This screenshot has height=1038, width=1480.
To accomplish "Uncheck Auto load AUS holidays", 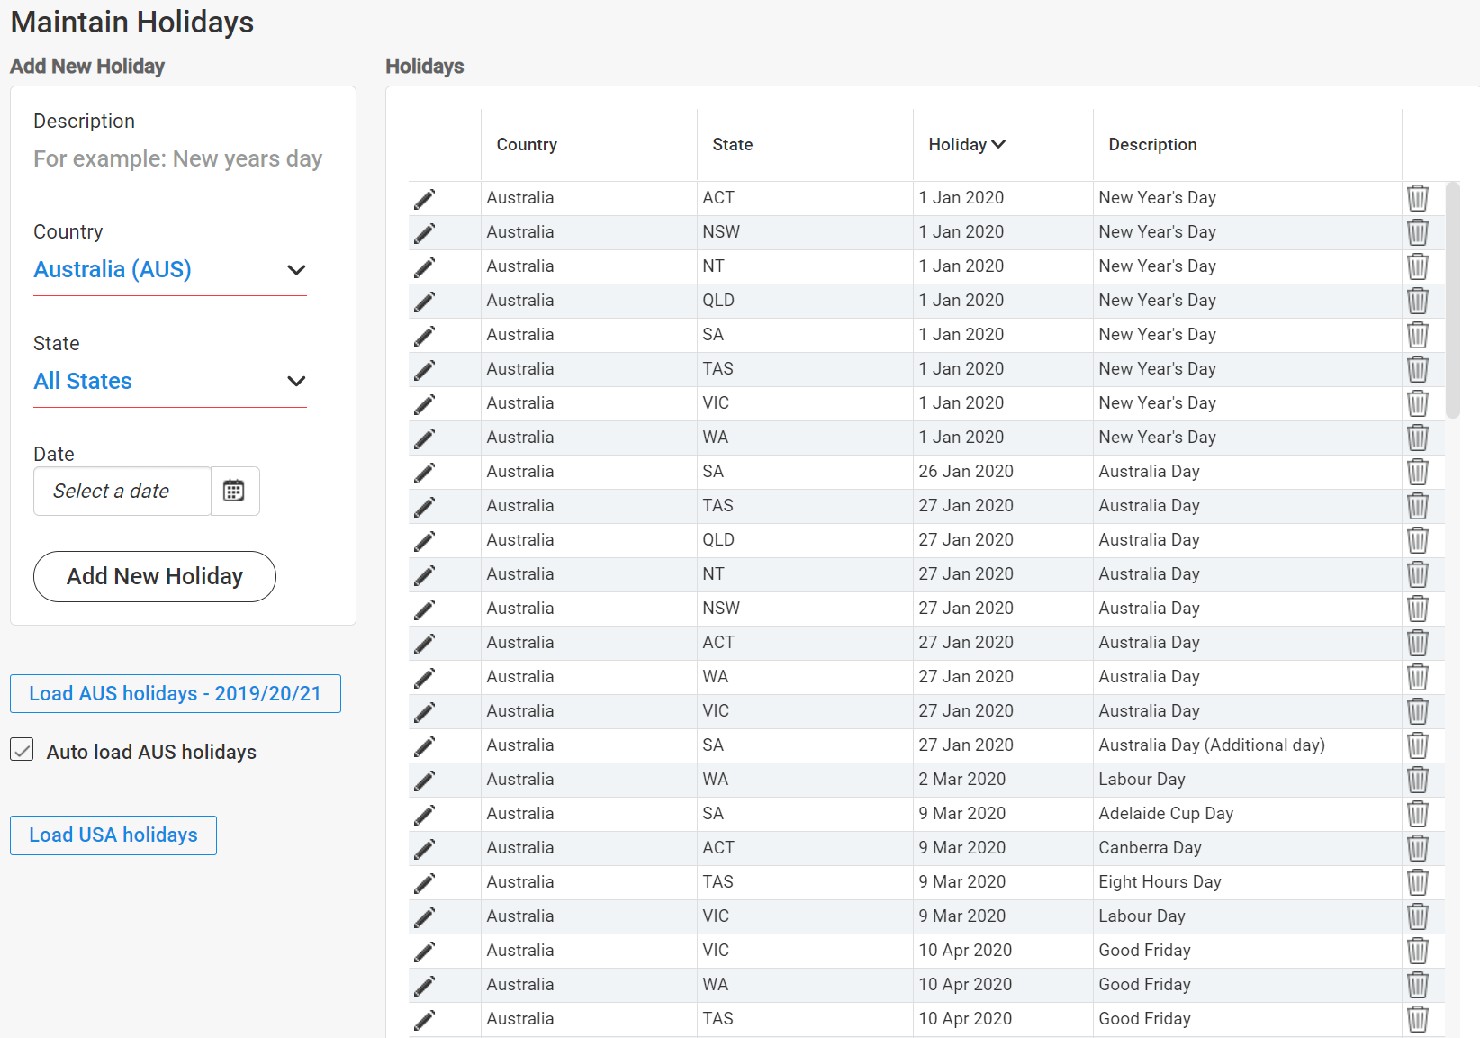I will pyautogui.click(x=21, y=749).
